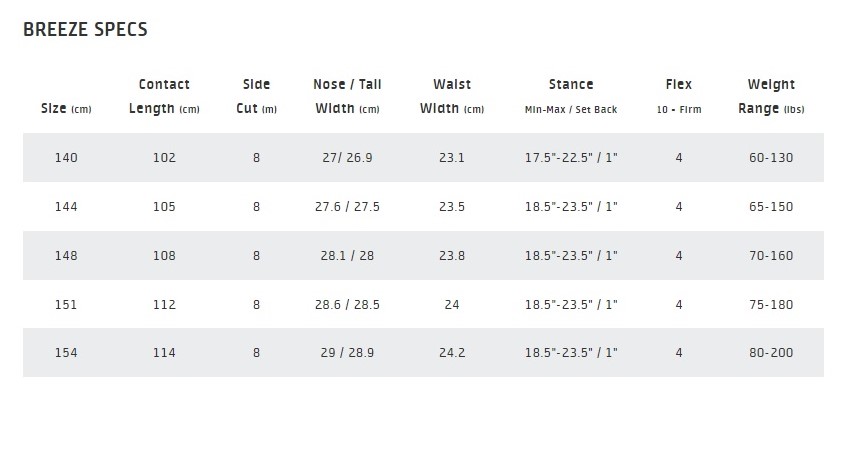Click the Nose / Tail Width header

coord(347,96)
